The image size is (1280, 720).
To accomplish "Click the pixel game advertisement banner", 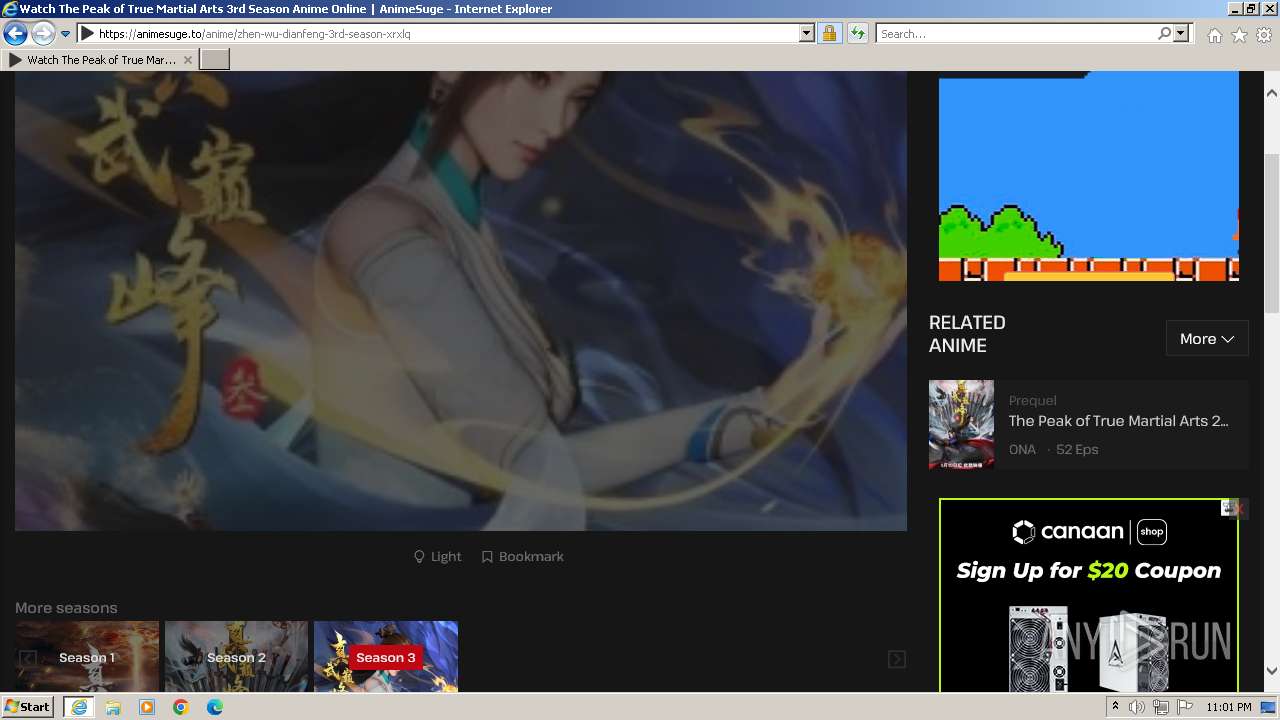I will (x=1089, y=176).
